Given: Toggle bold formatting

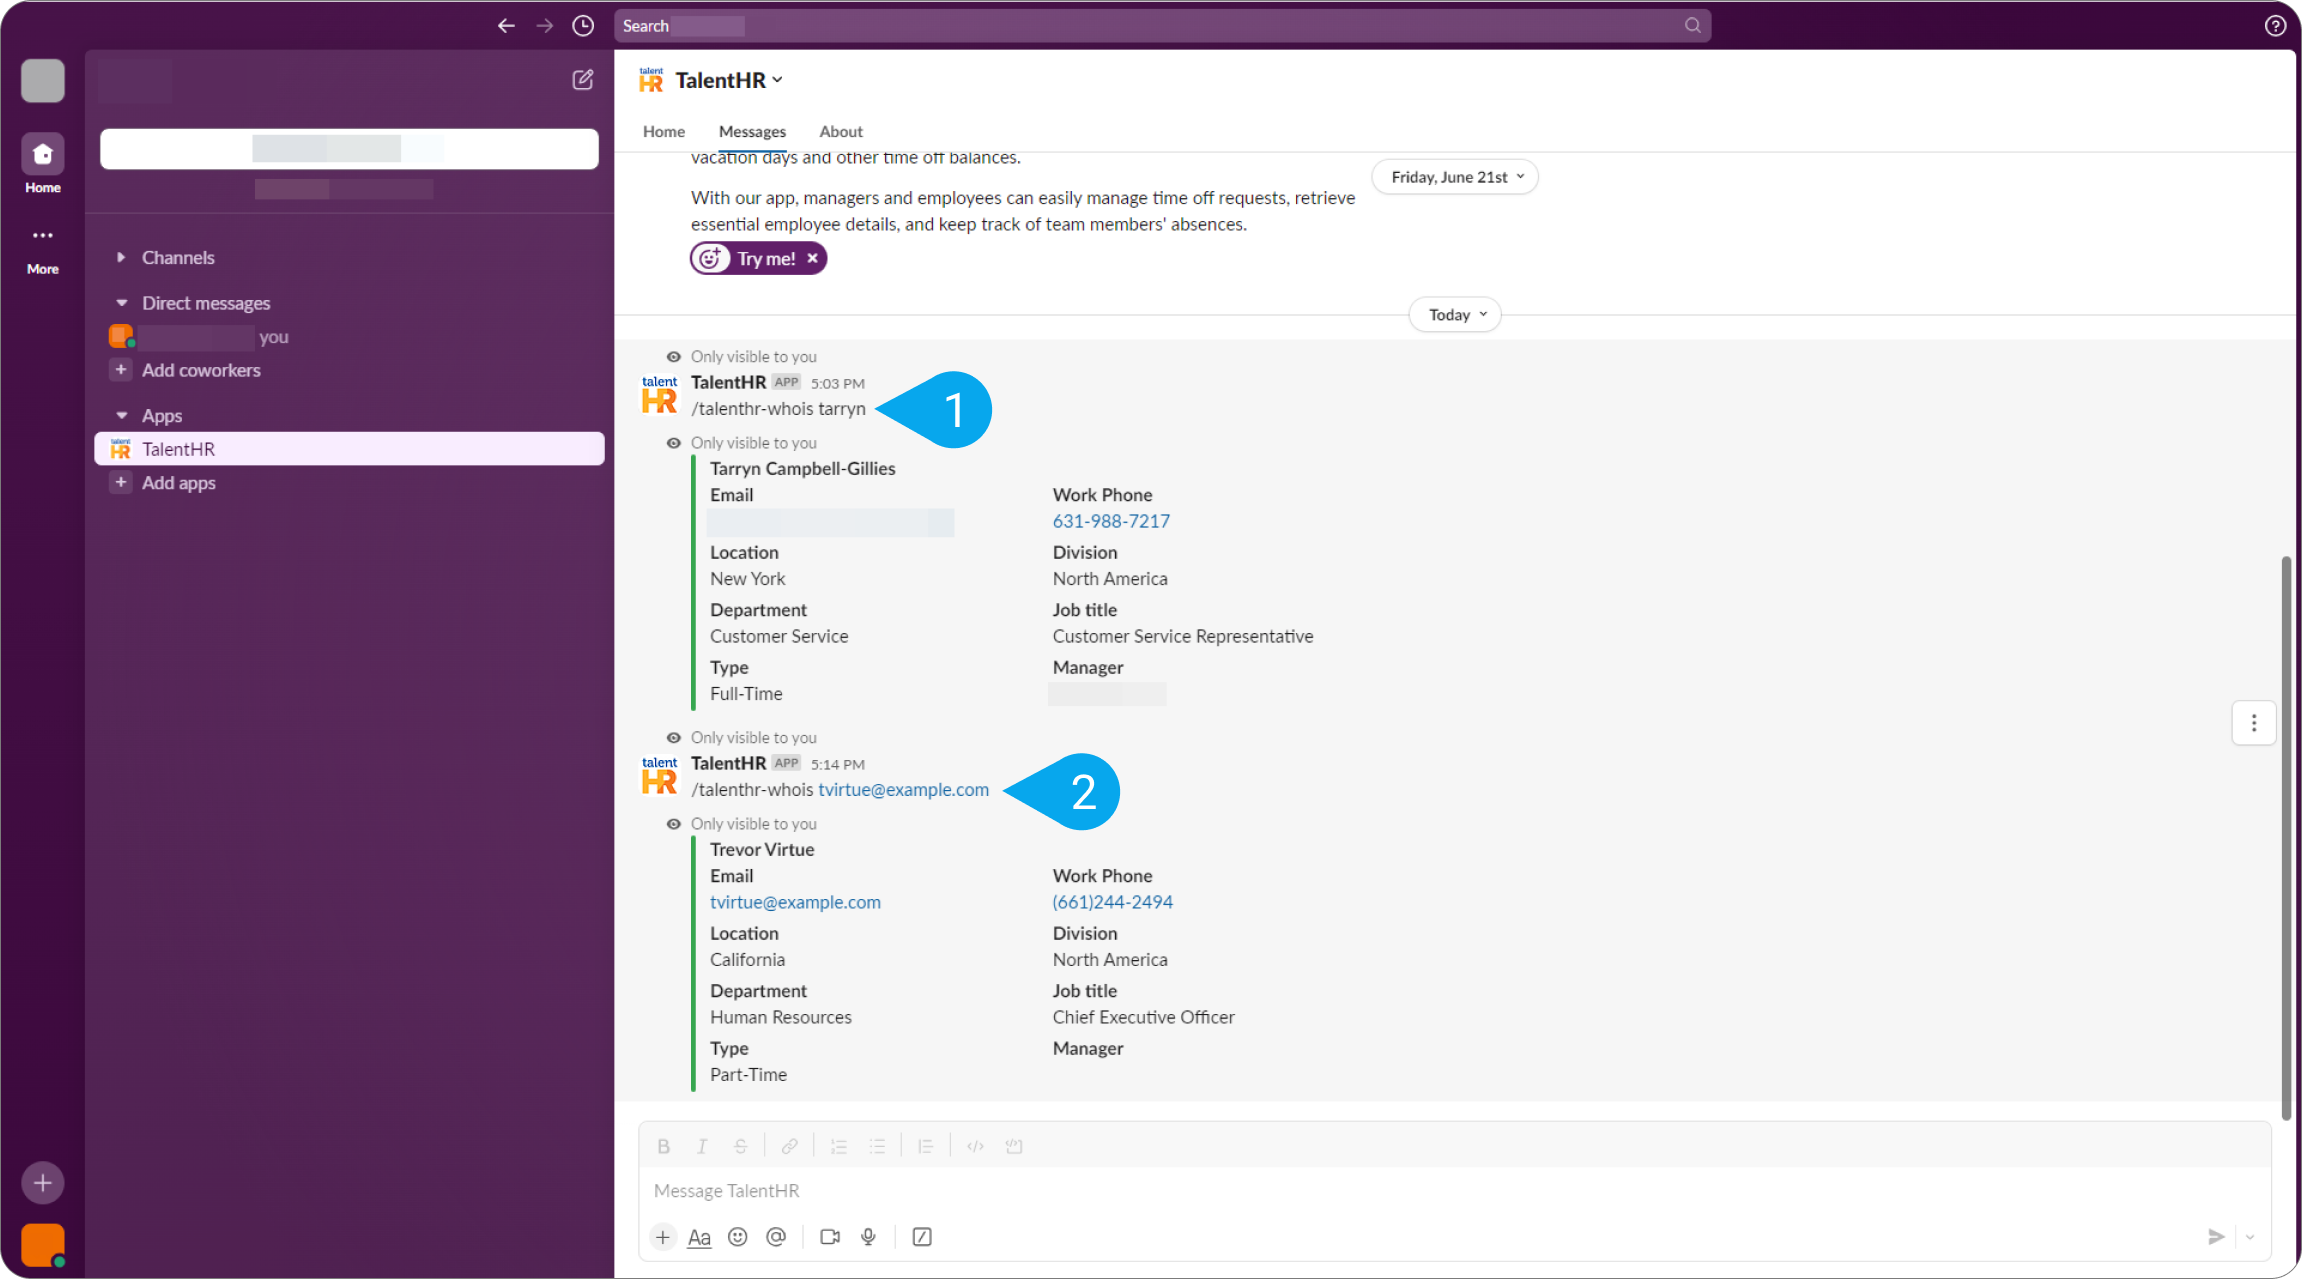Looking at the screenshot, I should pos(663,1147).
